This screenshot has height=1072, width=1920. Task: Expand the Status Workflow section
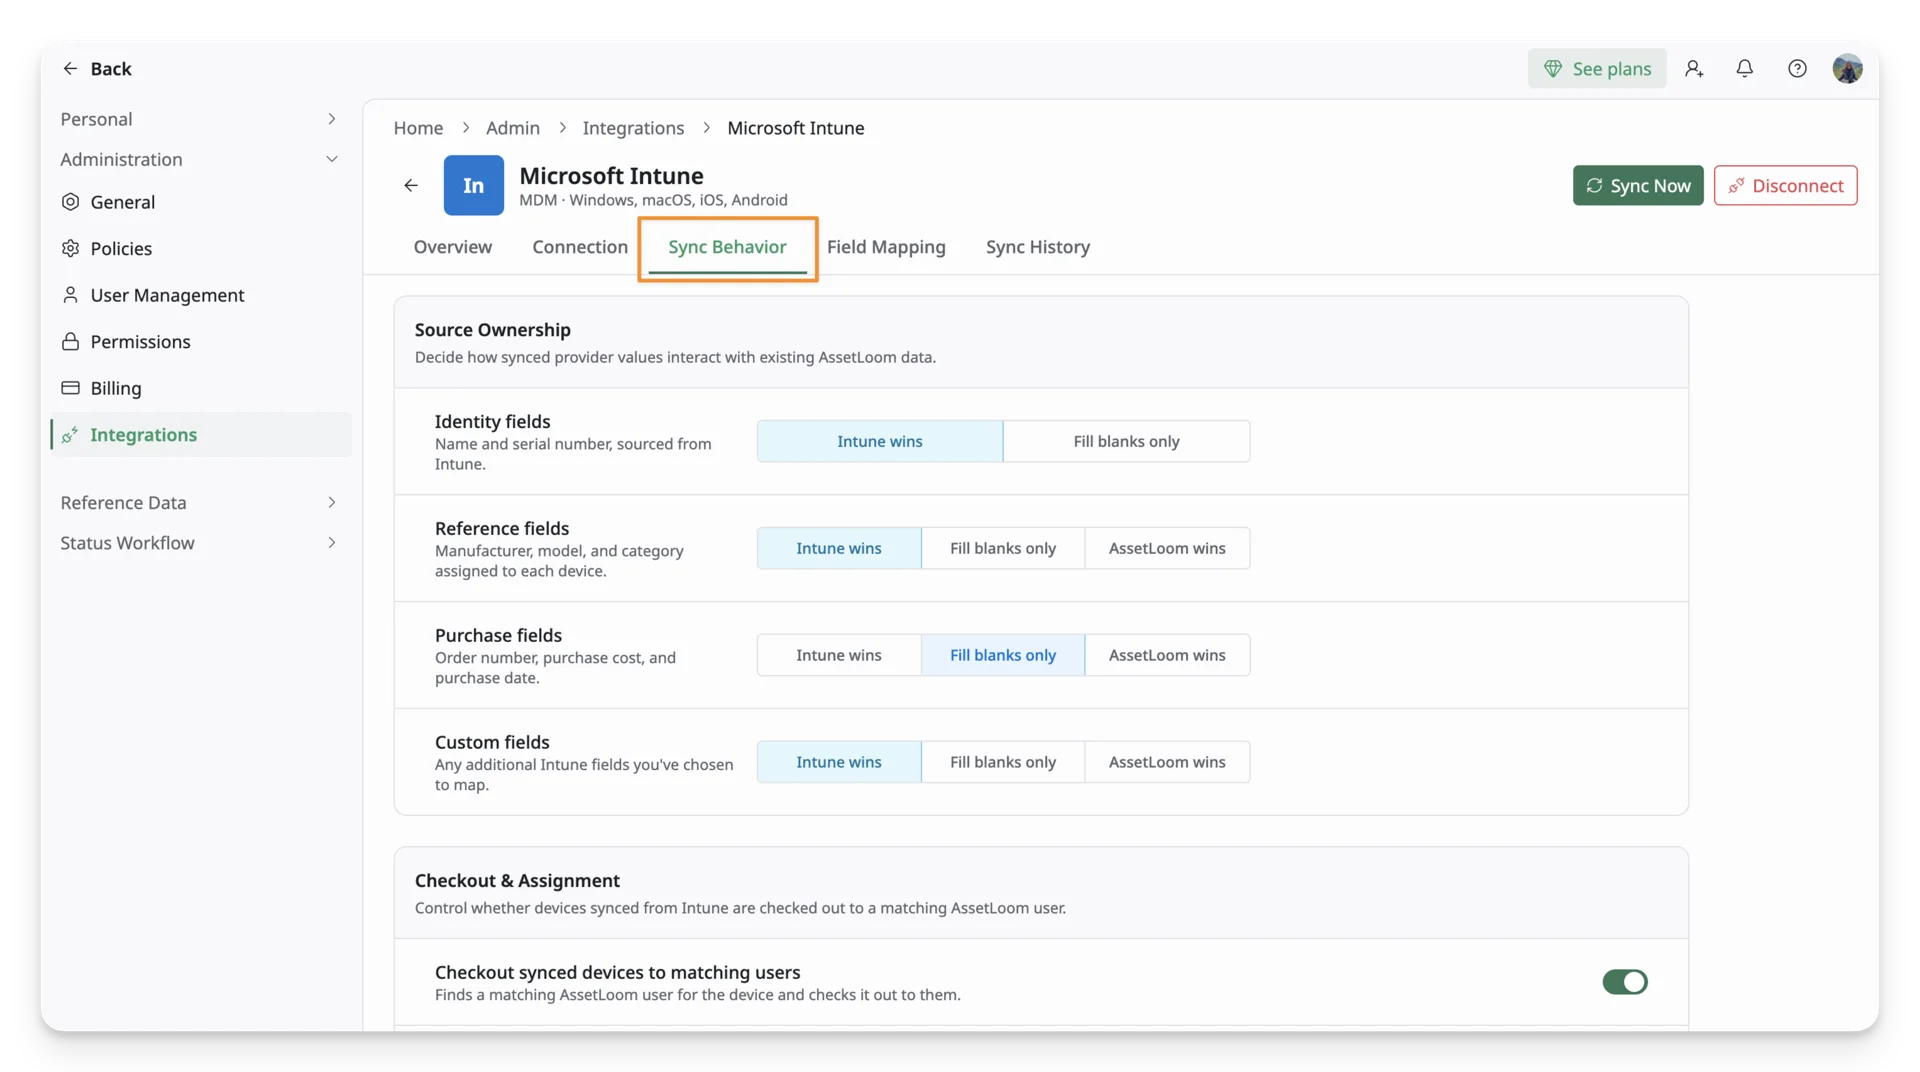pos(200,543)
